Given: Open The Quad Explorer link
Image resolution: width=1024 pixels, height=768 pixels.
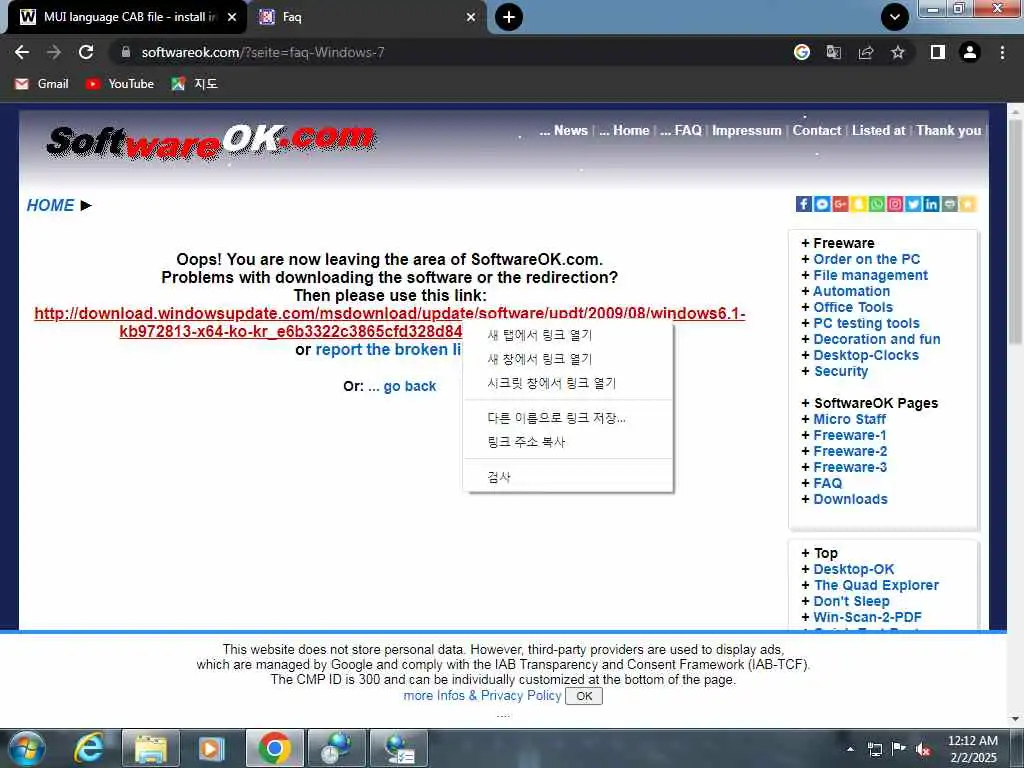Looking at the screenshot, I should [x=876, y=585].
